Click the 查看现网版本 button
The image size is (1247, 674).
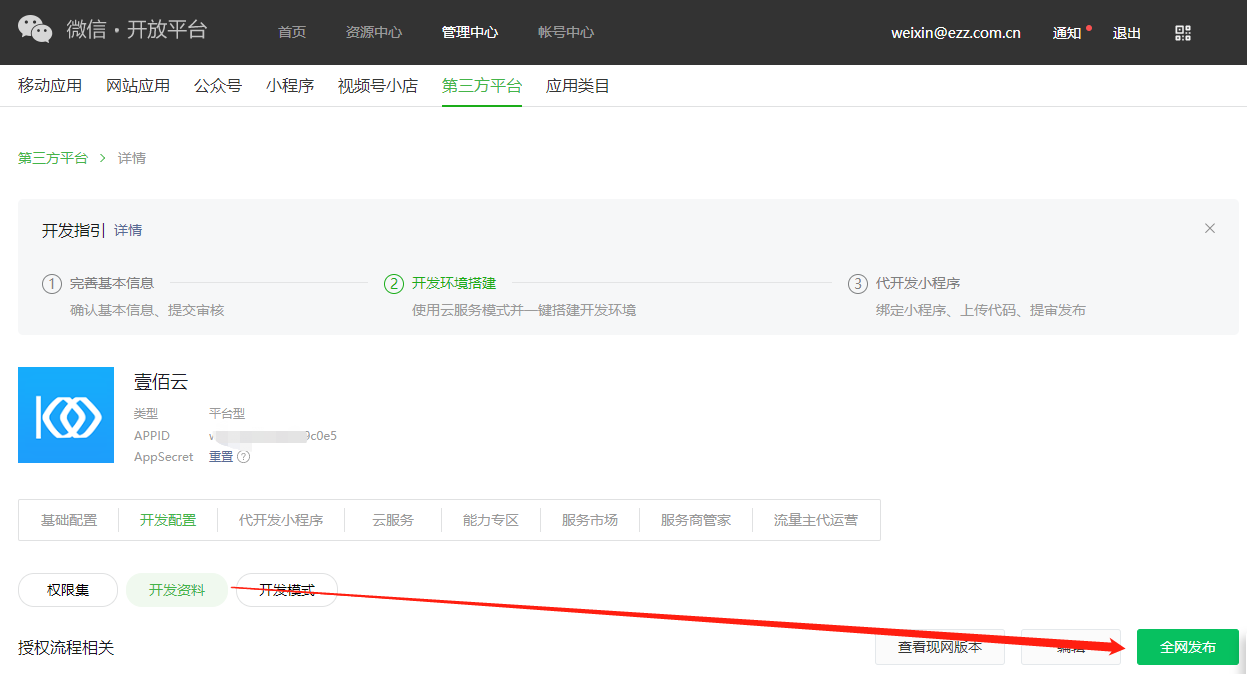(940, 647)
